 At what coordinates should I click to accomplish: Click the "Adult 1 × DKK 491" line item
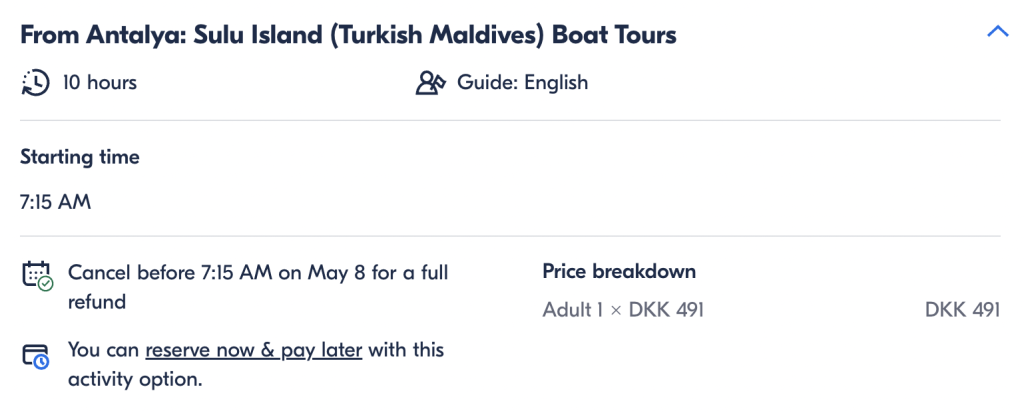(x=623, y=310)
